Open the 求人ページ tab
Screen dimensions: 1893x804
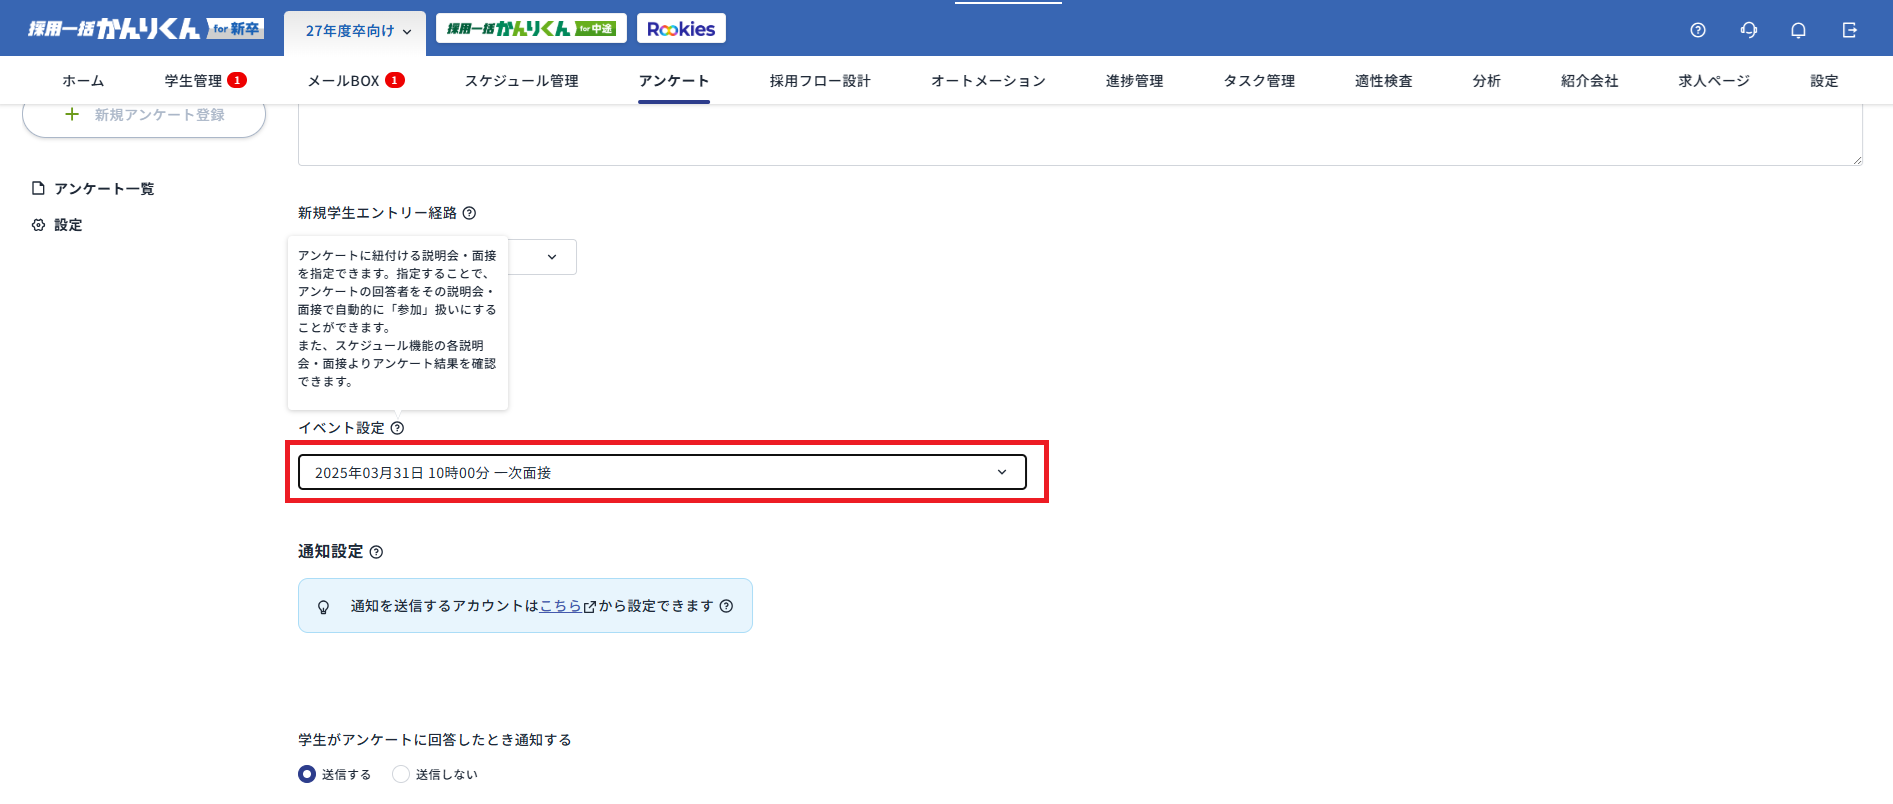click(x=1714, y=81)
